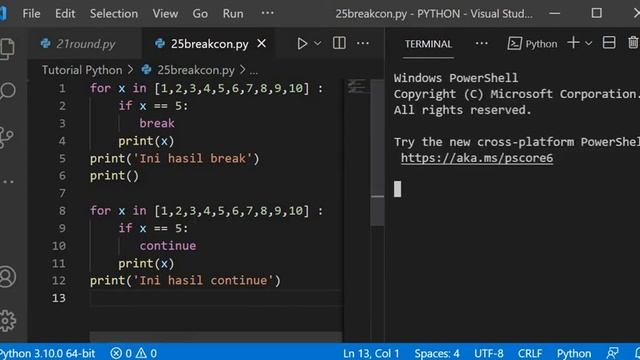Select the TERMINAL panel tab
Viewport: 640px width, 360px height.
pyautogui.click(x=428, y=44)
